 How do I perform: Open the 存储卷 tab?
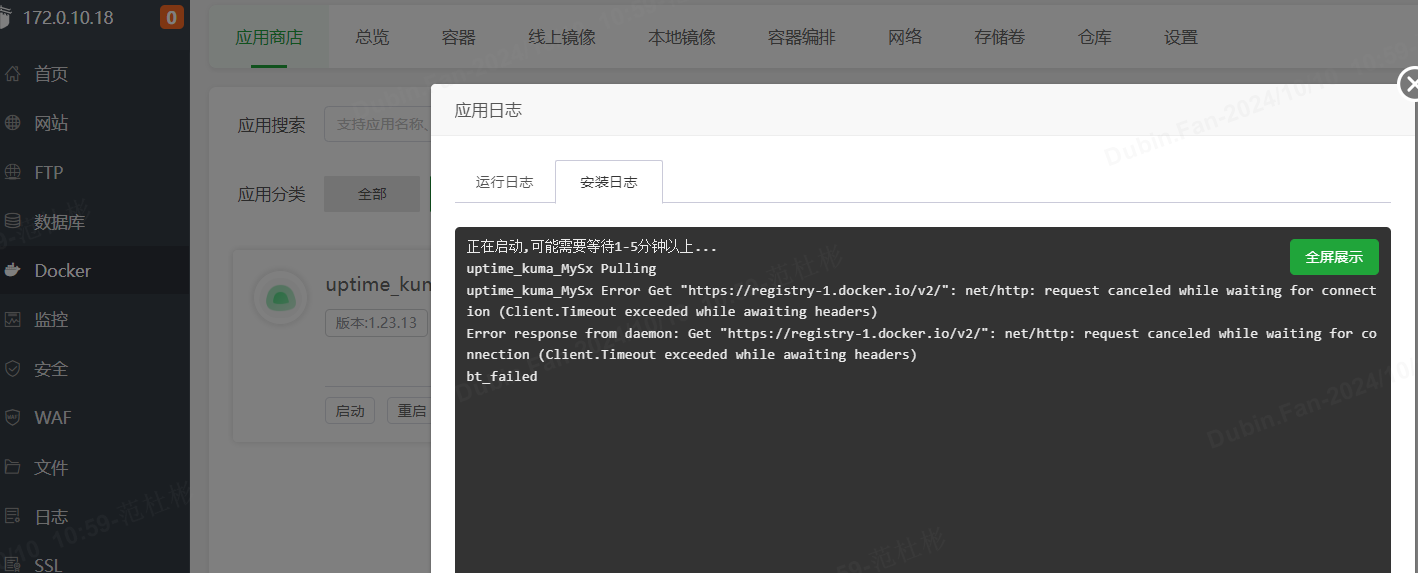1000,37
